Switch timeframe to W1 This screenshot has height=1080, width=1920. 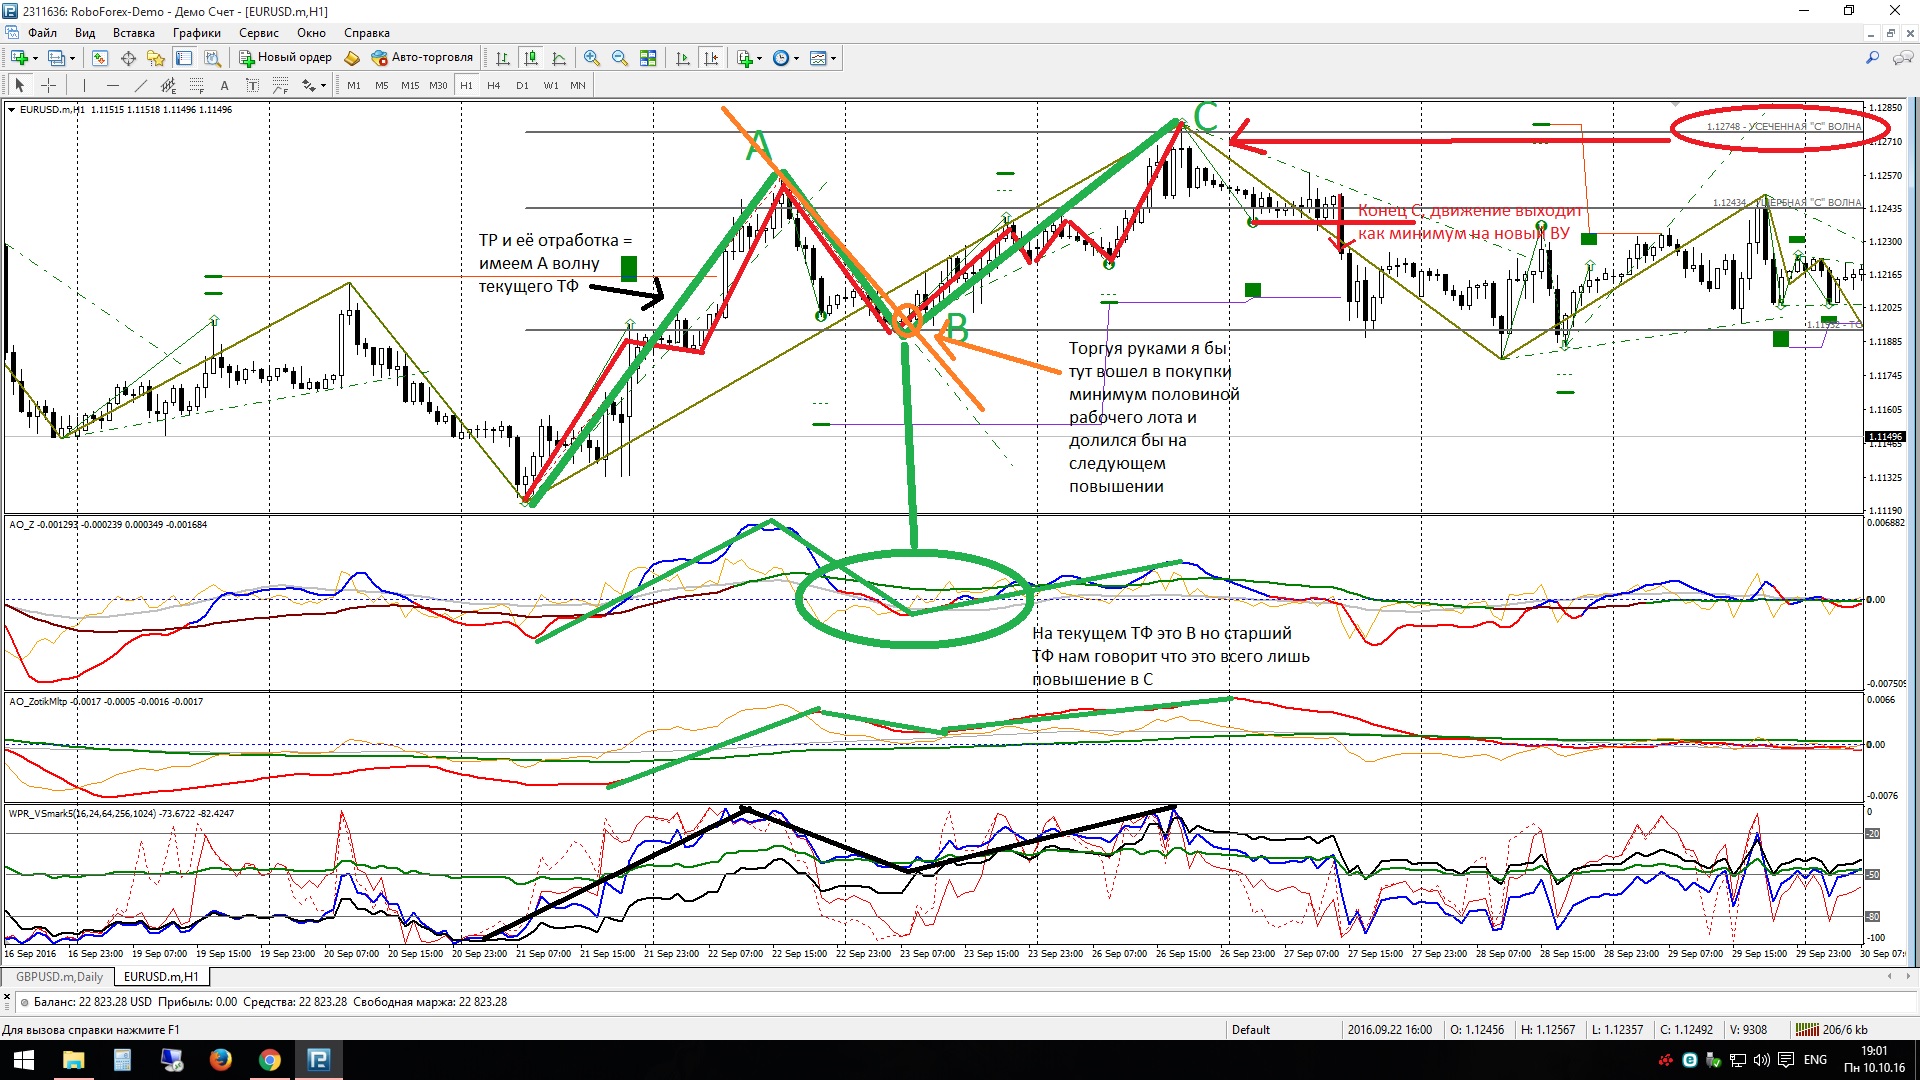pyautogui.click(x=551, y=85)
